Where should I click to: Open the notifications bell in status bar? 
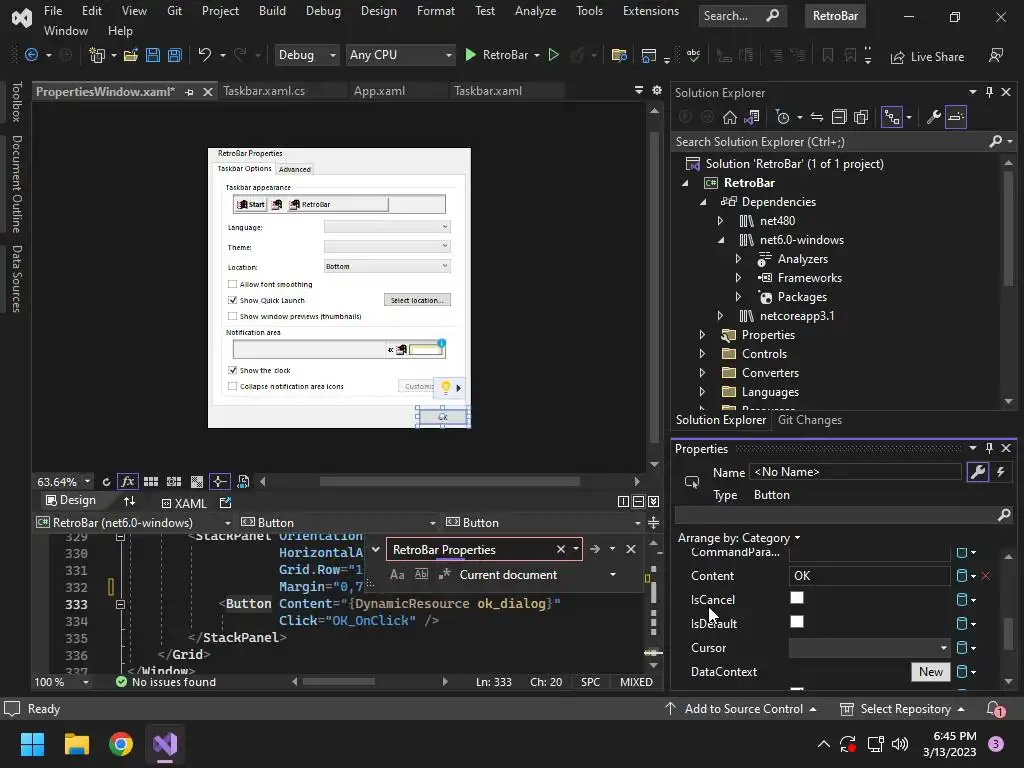[x=995, y=709]
